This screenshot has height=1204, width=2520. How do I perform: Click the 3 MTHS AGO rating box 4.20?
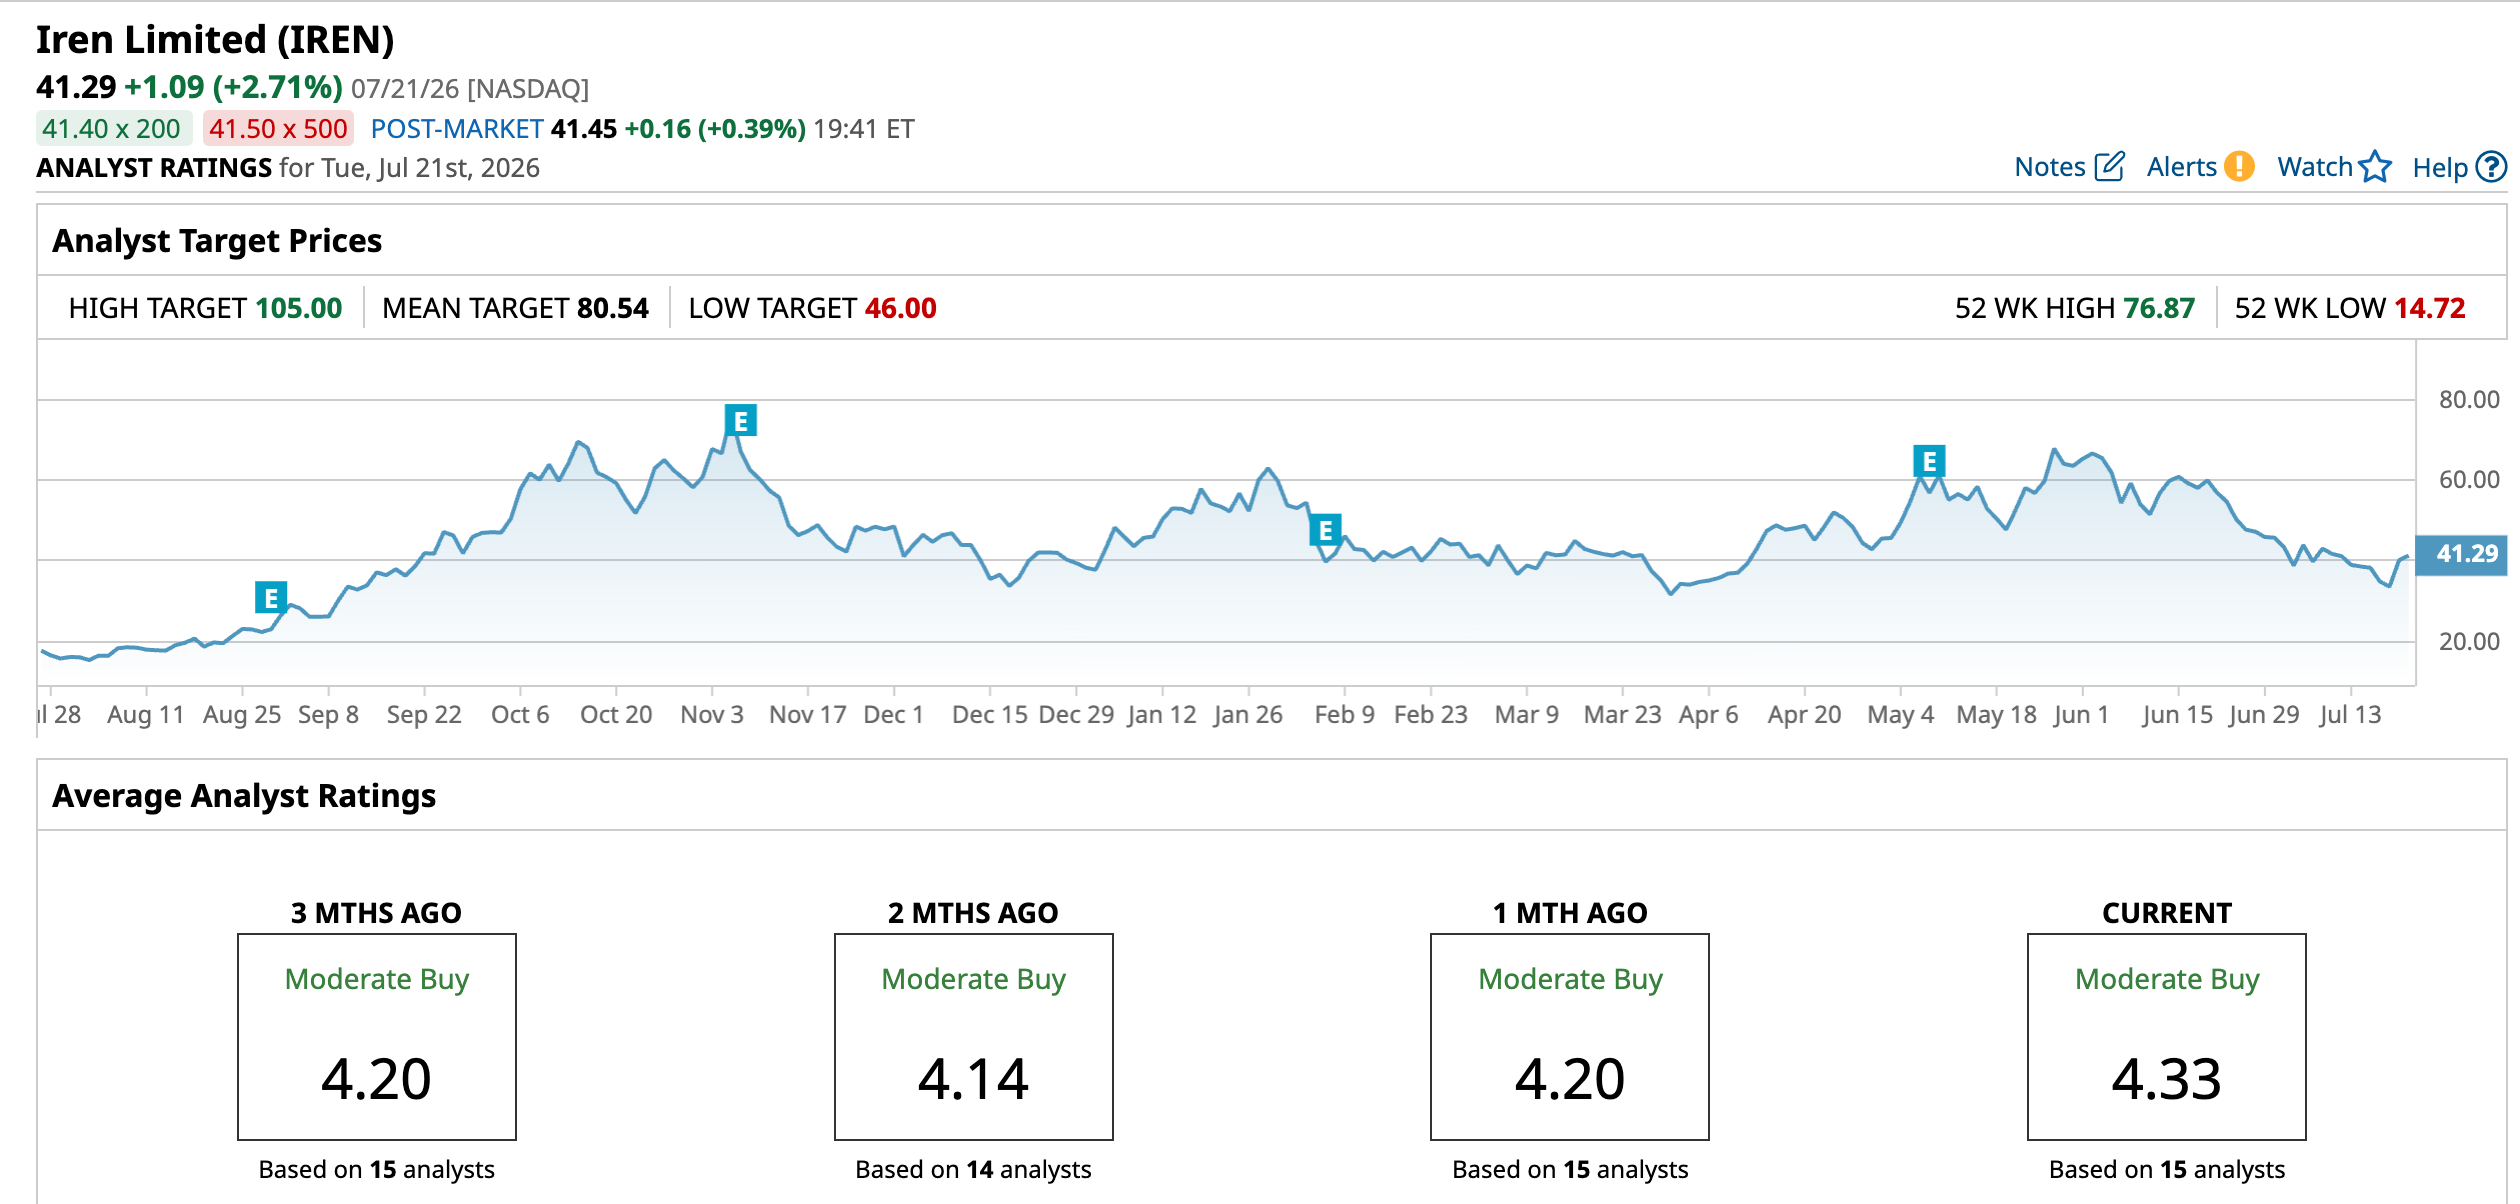click(377, 1037)
